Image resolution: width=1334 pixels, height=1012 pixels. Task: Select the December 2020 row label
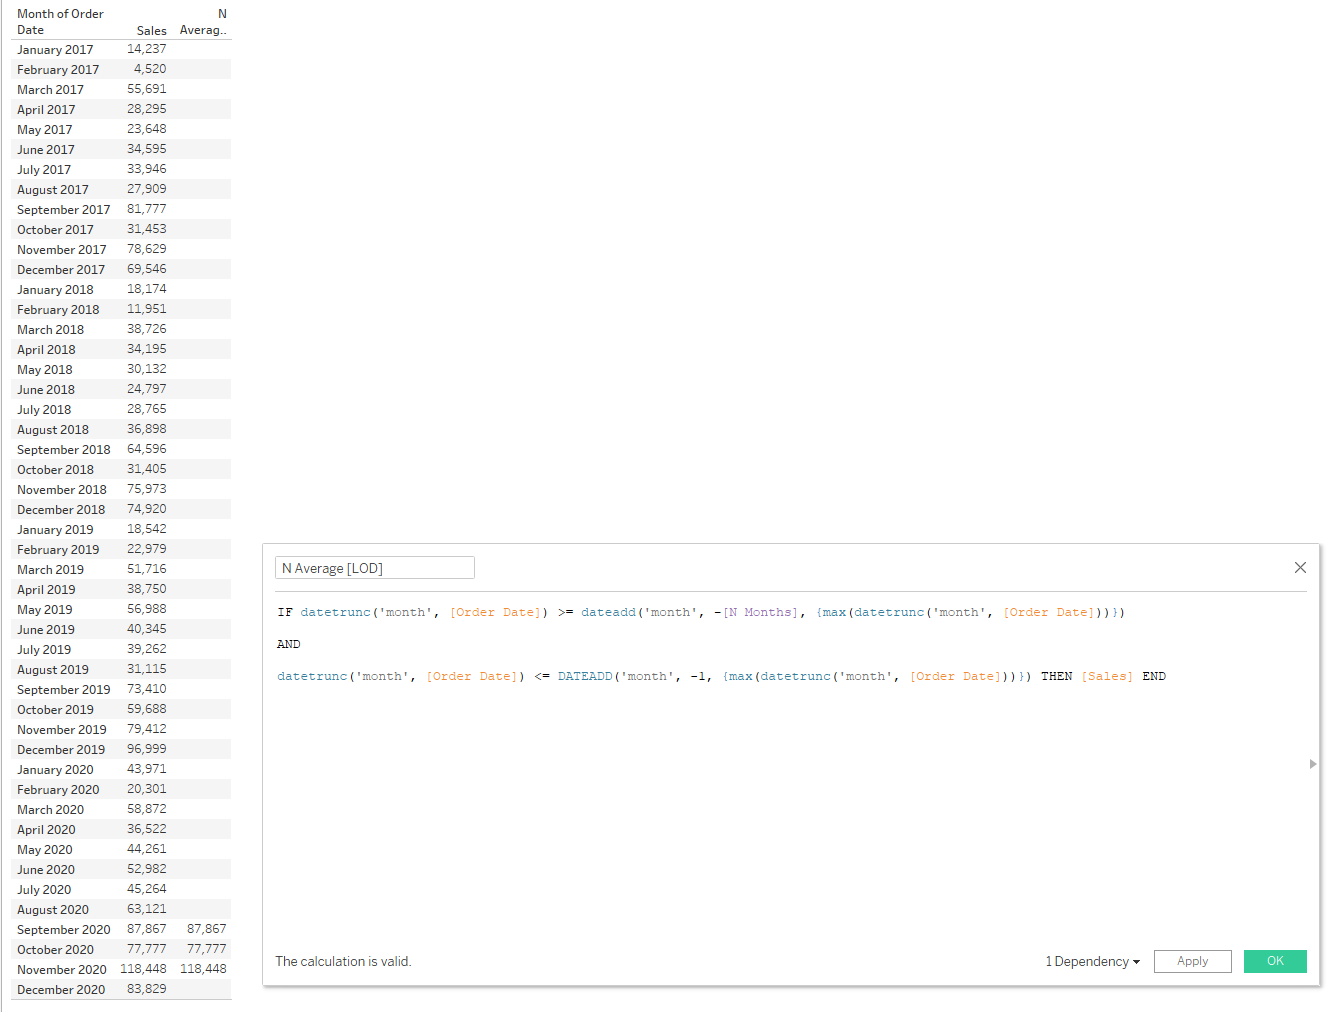click(x=61, y=990)
